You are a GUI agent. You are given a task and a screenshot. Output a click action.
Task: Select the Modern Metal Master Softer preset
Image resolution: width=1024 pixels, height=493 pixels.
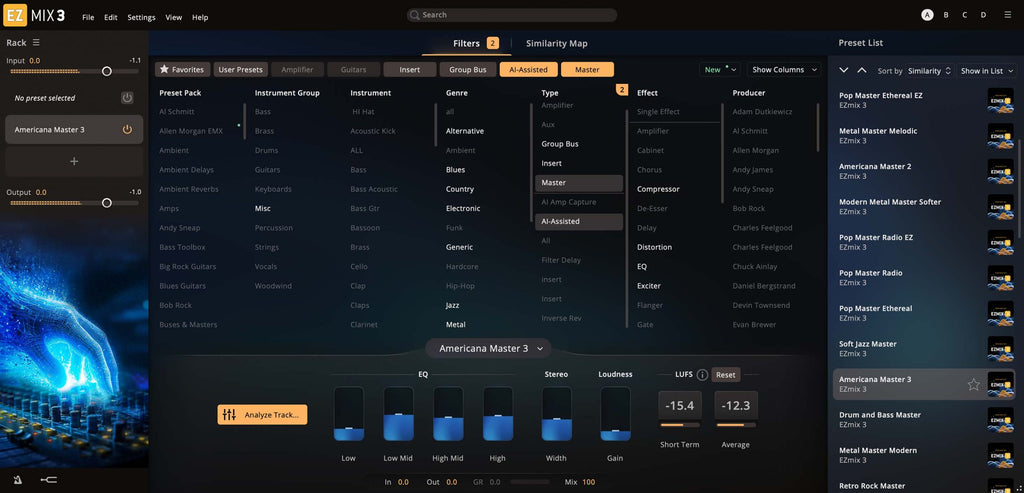(924, 206)
